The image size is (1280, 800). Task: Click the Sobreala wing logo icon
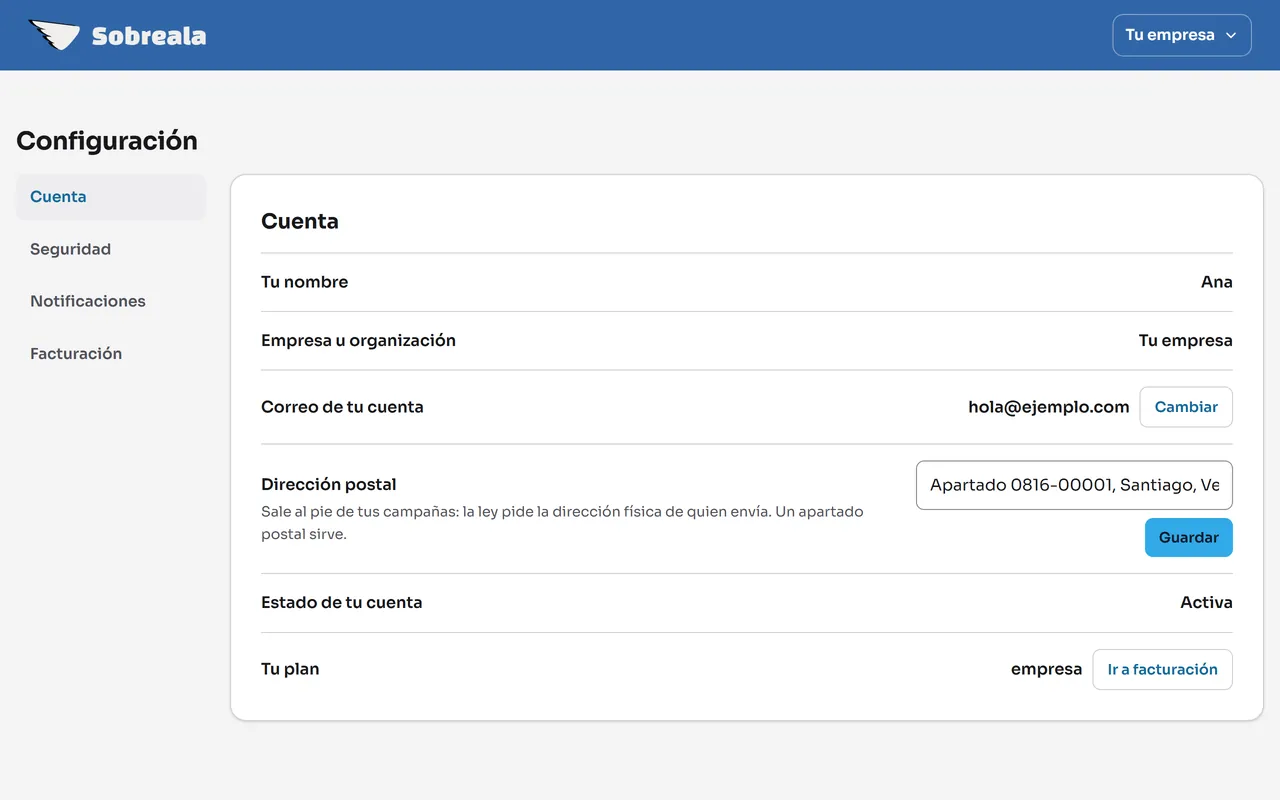click(x=54, y=35)
